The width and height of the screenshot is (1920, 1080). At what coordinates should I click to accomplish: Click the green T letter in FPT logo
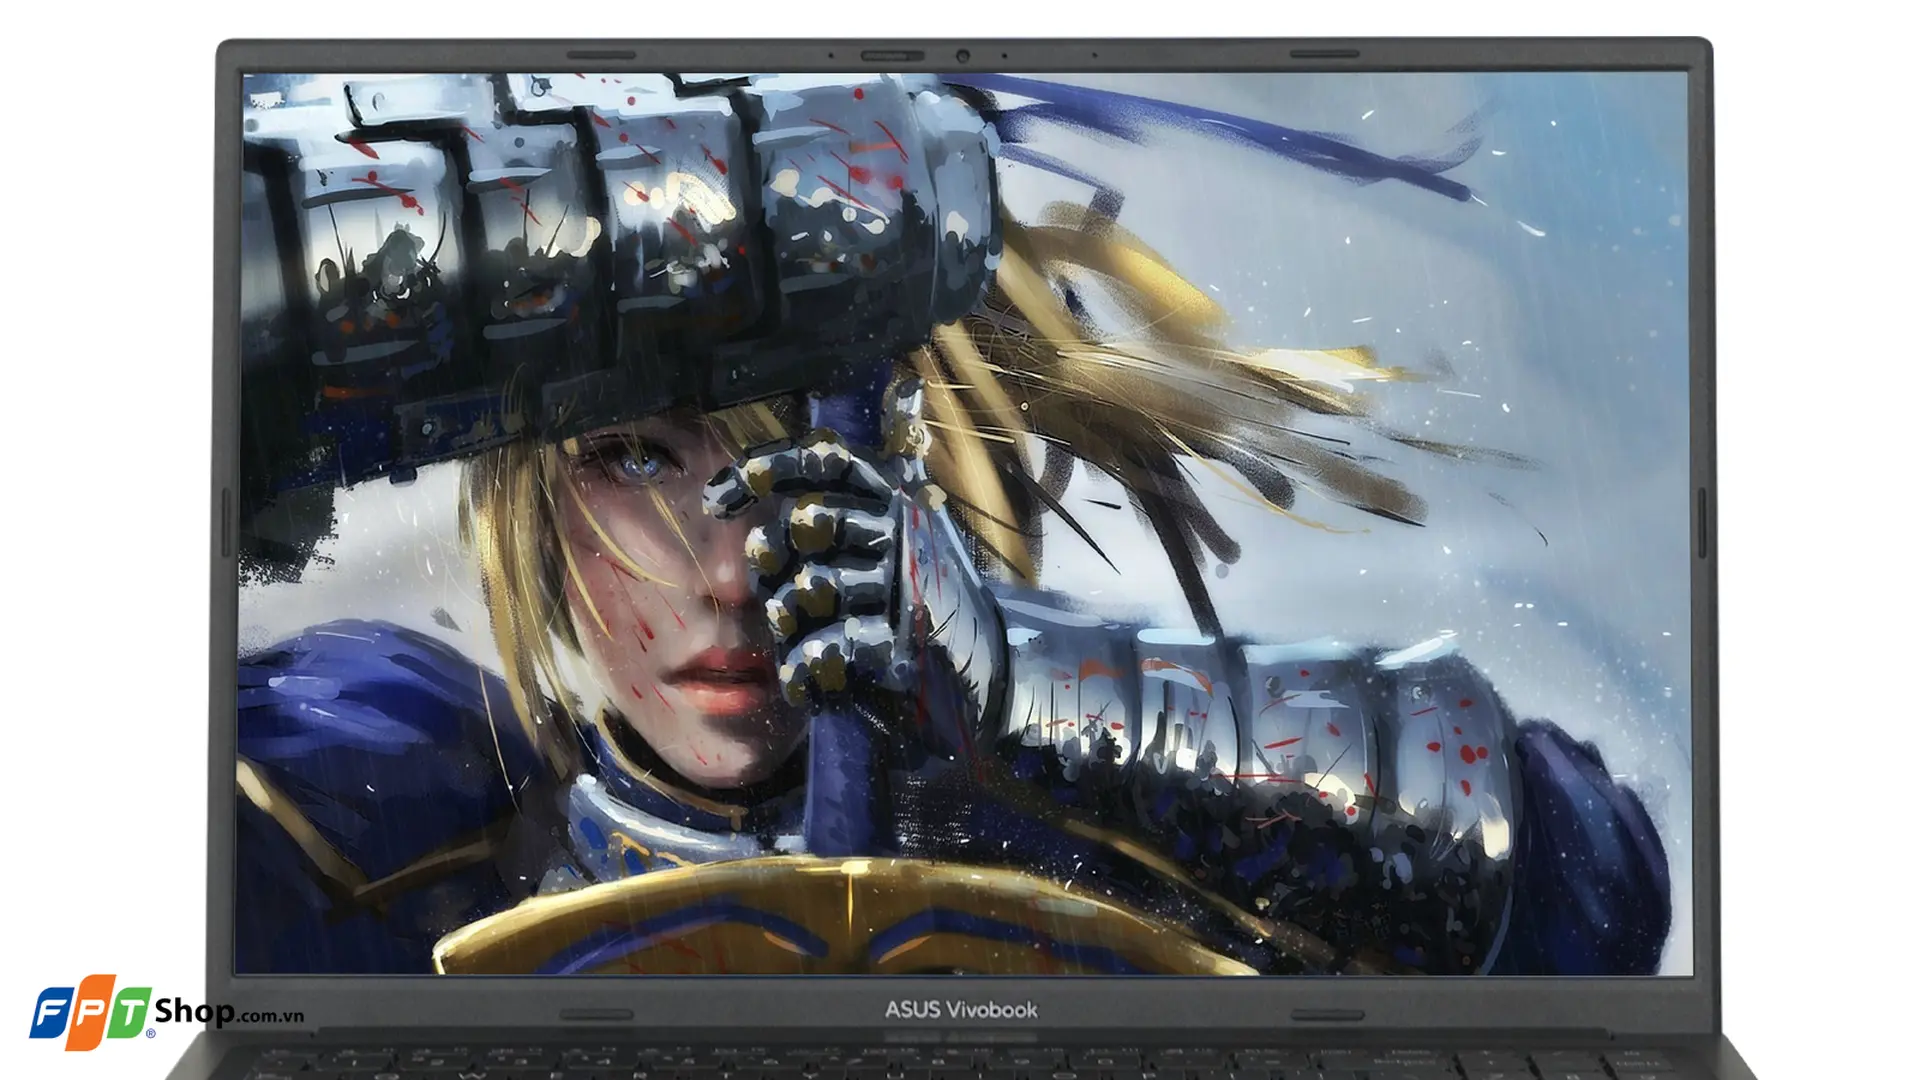[130, 1010]
